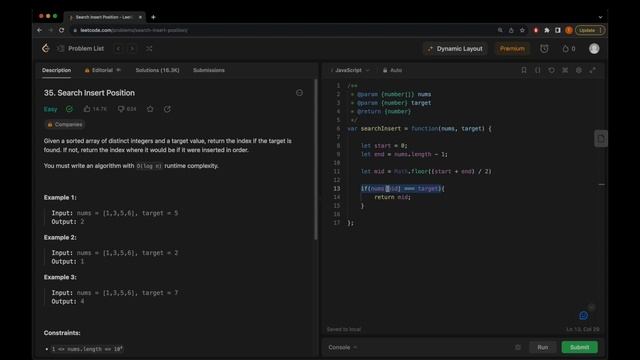
Task: Click the Easy difficulty label
Action: 51,109
